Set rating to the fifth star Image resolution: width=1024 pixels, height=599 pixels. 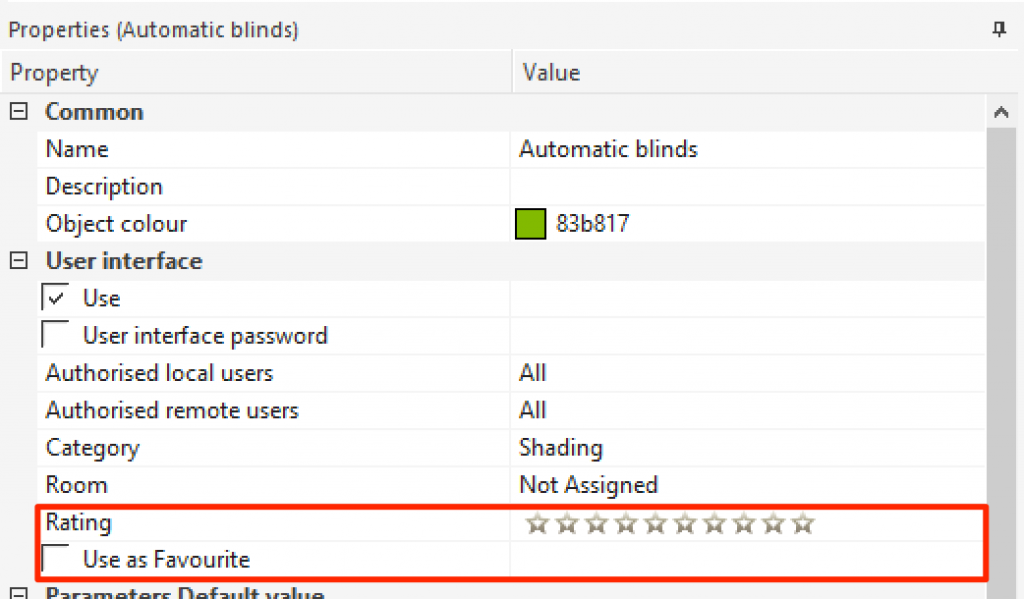655,523
